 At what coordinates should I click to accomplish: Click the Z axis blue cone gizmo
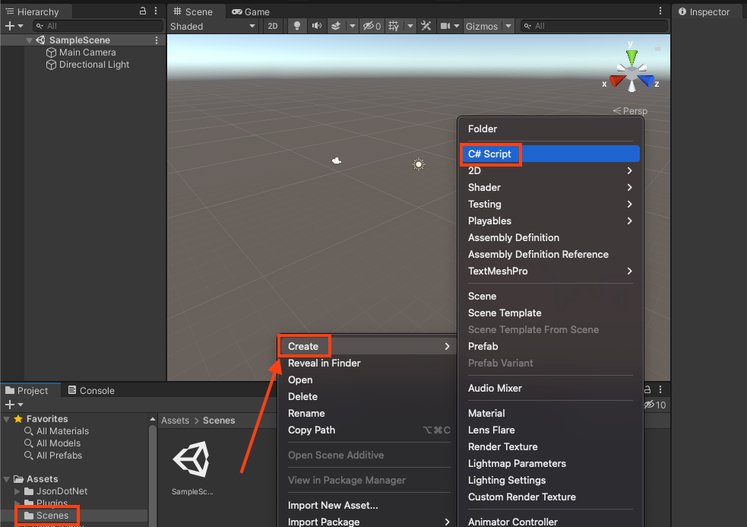pyautogui.click(x=646, y=81)
